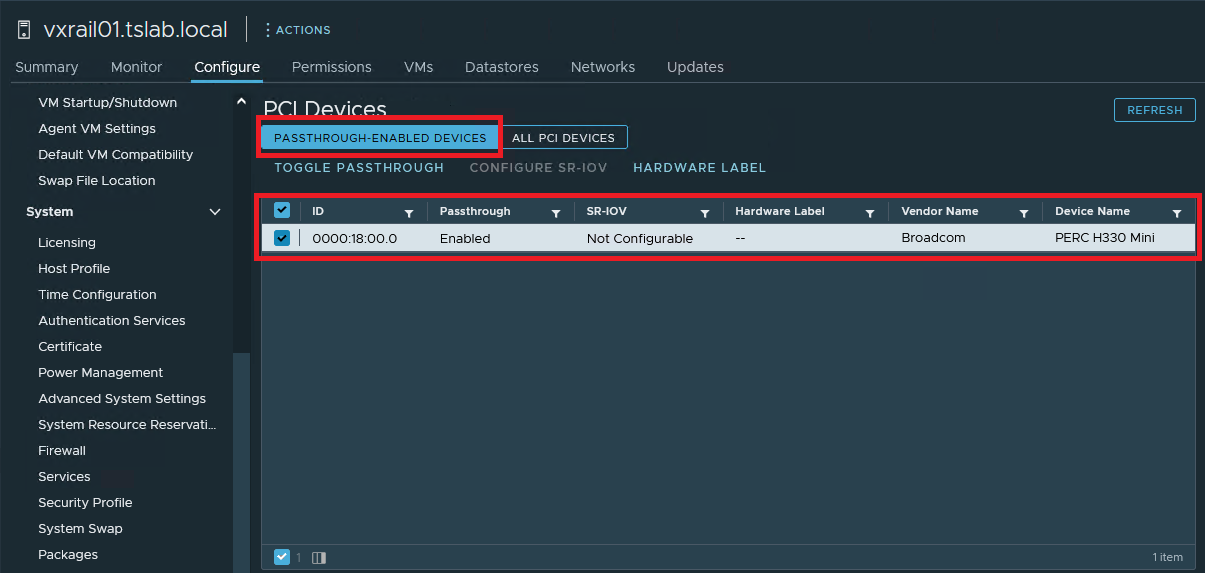1205x573 pixels.
Task: Open the Passthrough column filter
Action: (x=556, y=213)
